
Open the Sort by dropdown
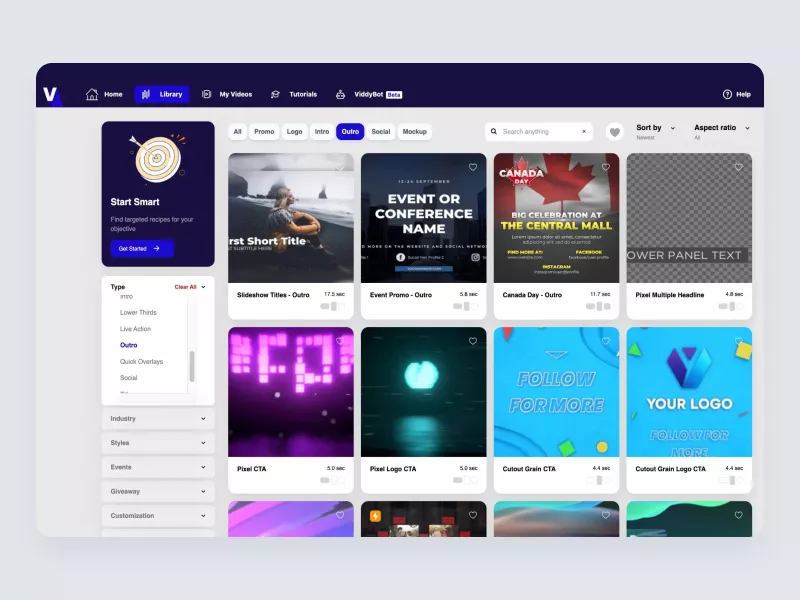tap(656, 131)
